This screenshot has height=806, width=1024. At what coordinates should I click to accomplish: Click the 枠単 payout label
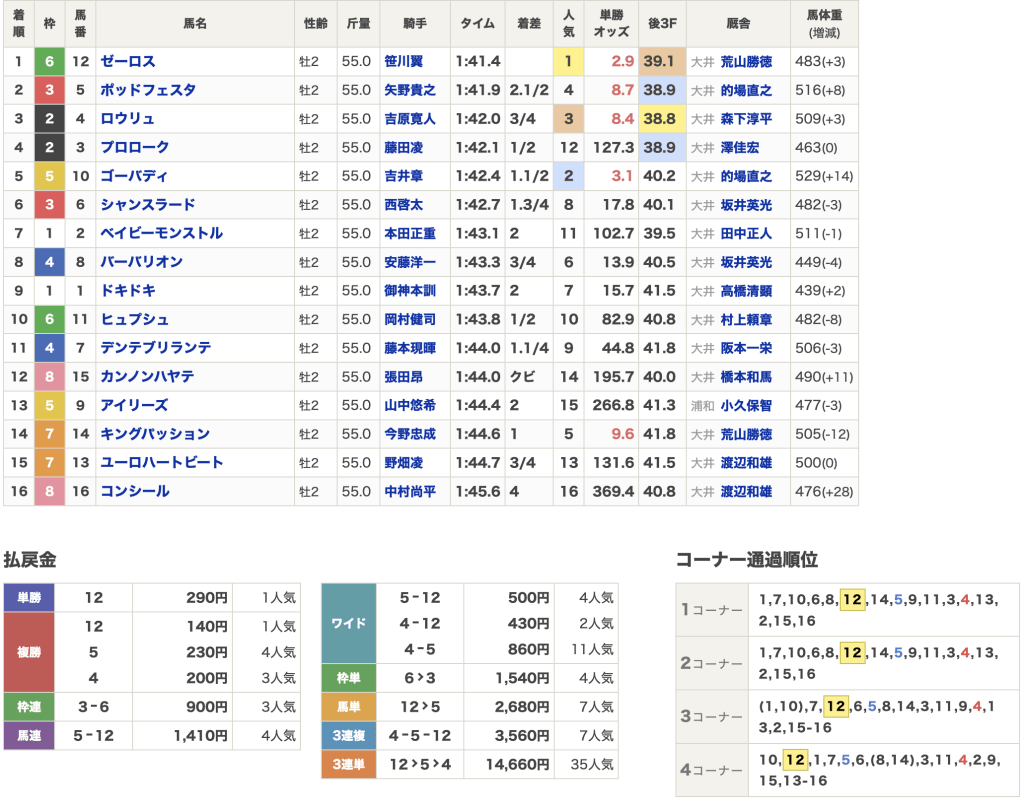349,678
